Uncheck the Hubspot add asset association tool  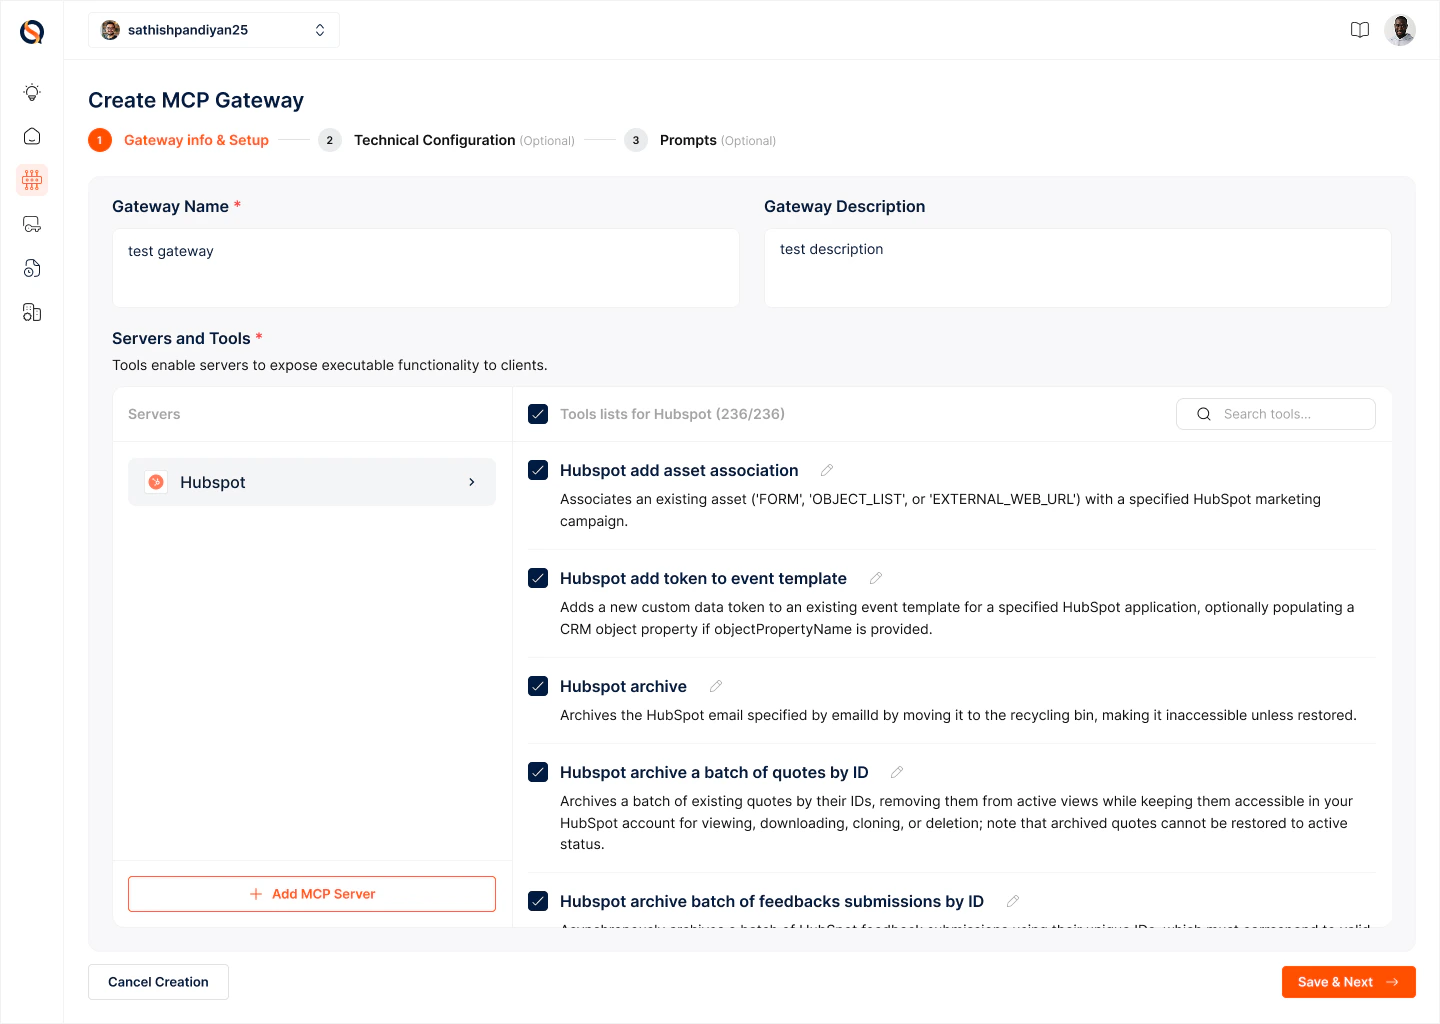coord(538,470)
